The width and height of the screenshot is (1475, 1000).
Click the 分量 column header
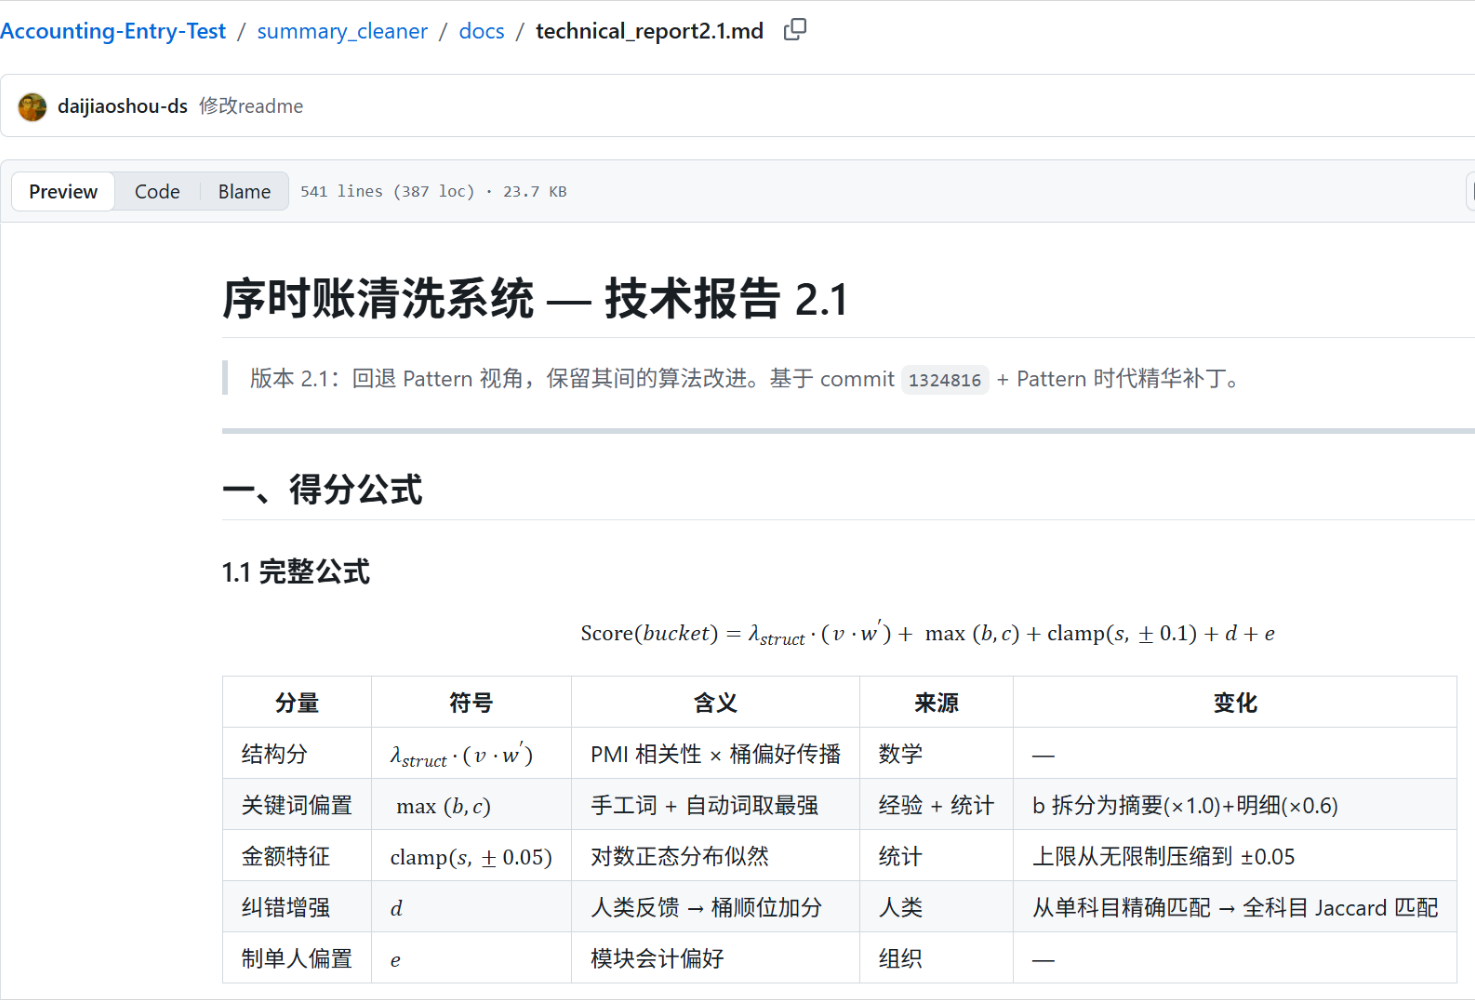(x=297, y=702)
